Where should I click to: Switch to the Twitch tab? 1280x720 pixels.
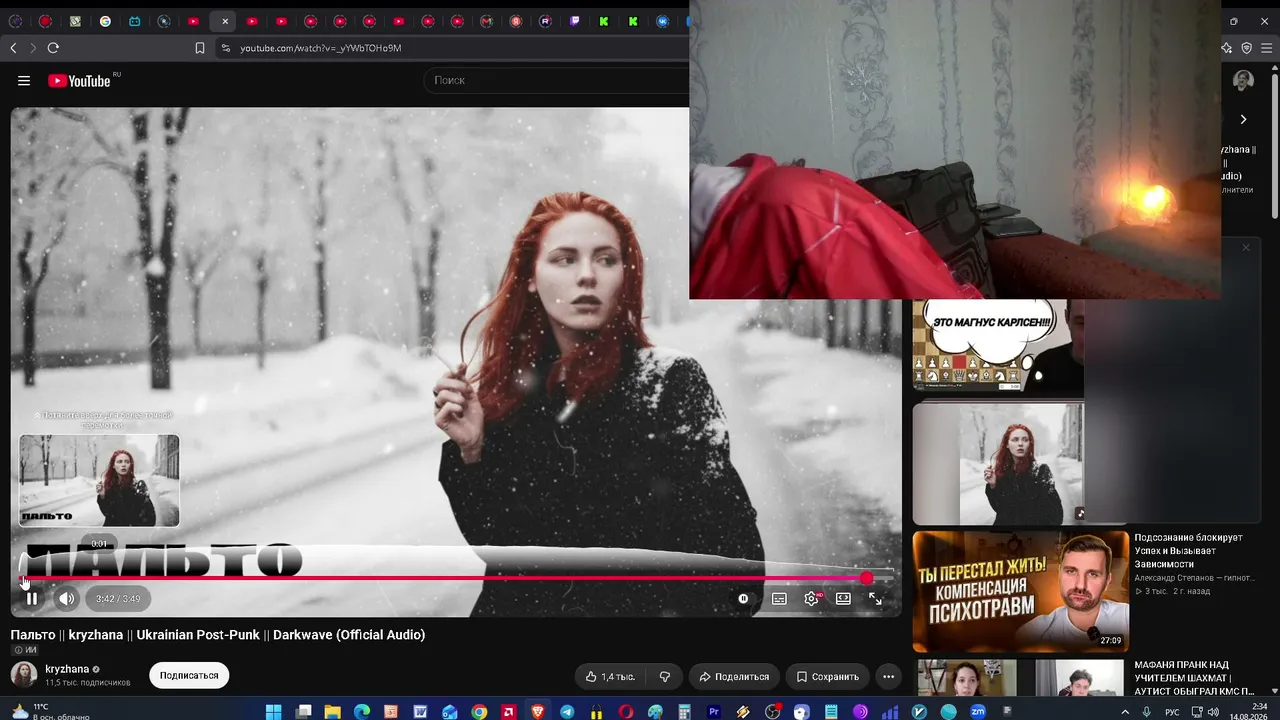(x=575, y=21)
